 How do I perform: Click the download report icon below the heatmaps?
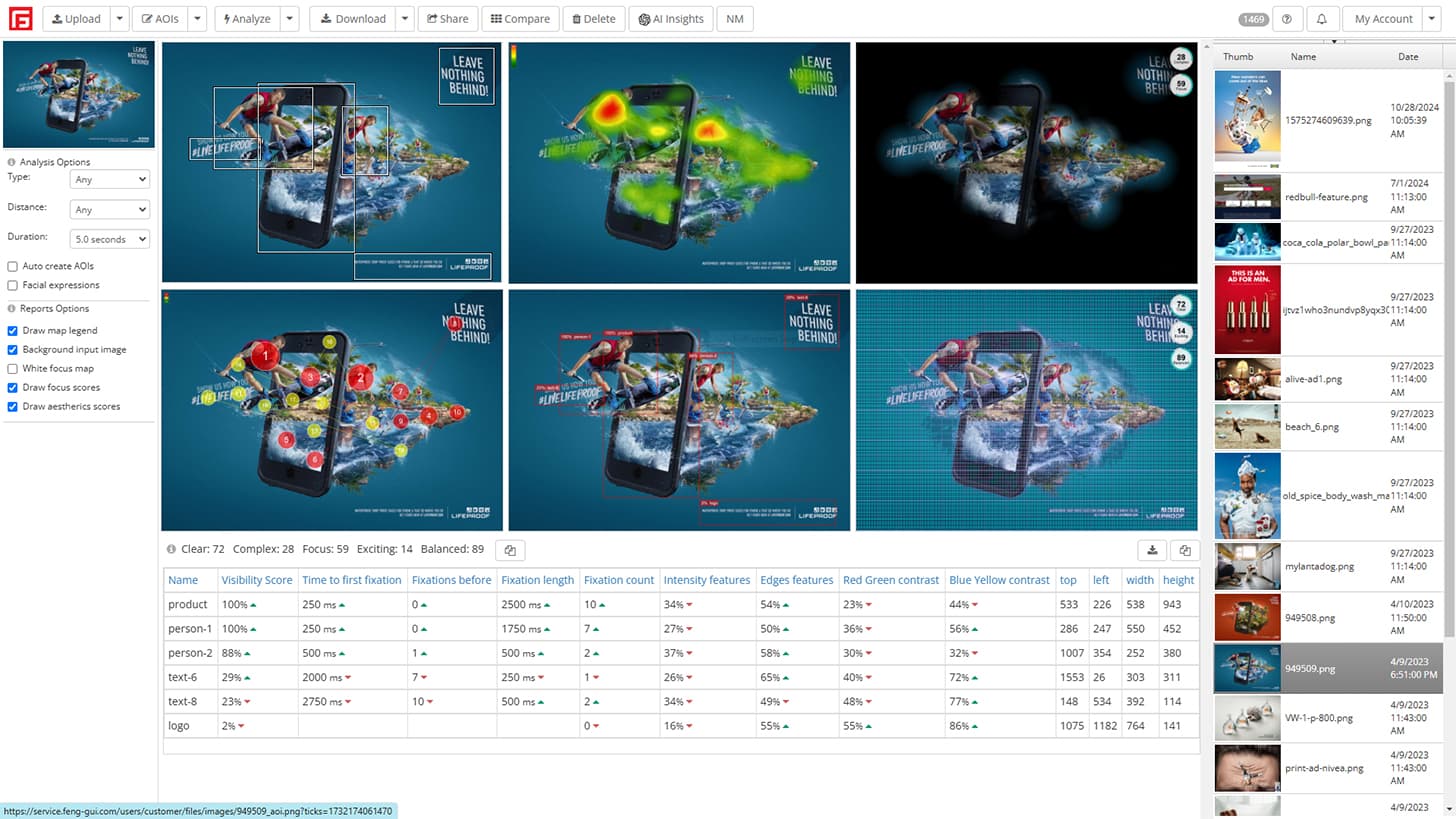[x=1151, y=549]
